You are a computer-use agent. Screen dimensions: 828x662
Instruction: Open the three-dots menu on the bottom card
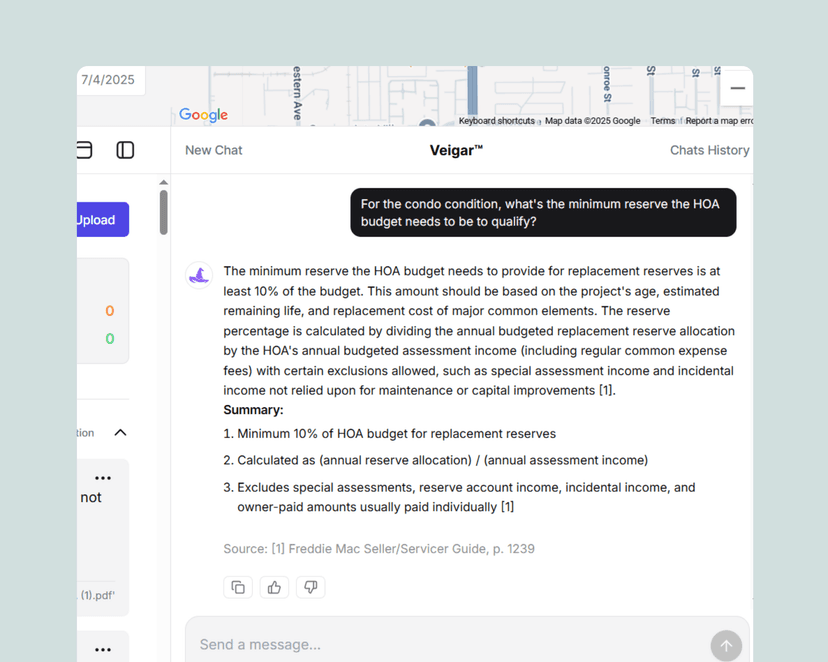pos(102,649)
